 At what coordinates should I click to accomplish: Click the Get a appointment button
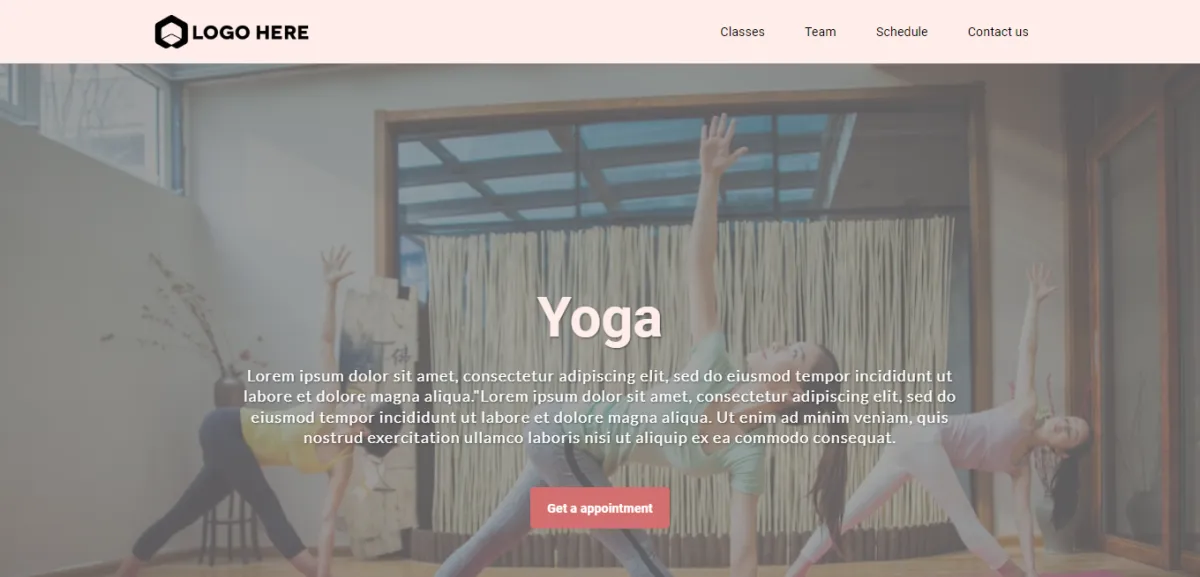click(x=600, y=508)
